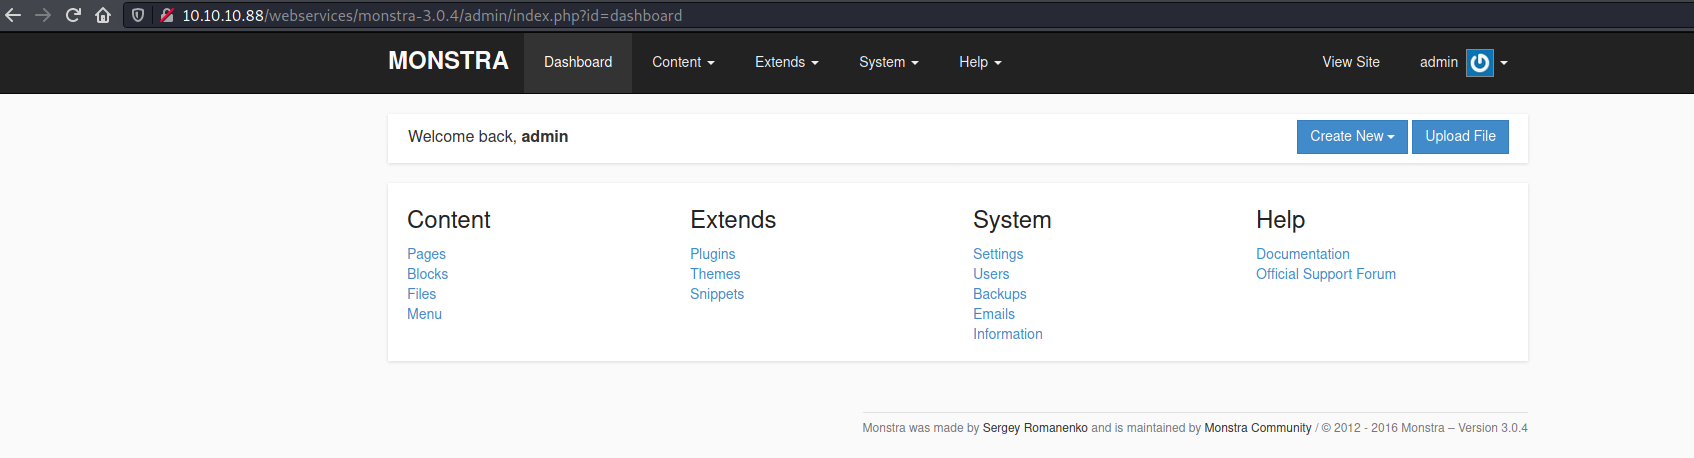The width and height of the screenshot is (1694, 458).
Task: Click the blue admin power icon
Action: [x=1479, y=62]
